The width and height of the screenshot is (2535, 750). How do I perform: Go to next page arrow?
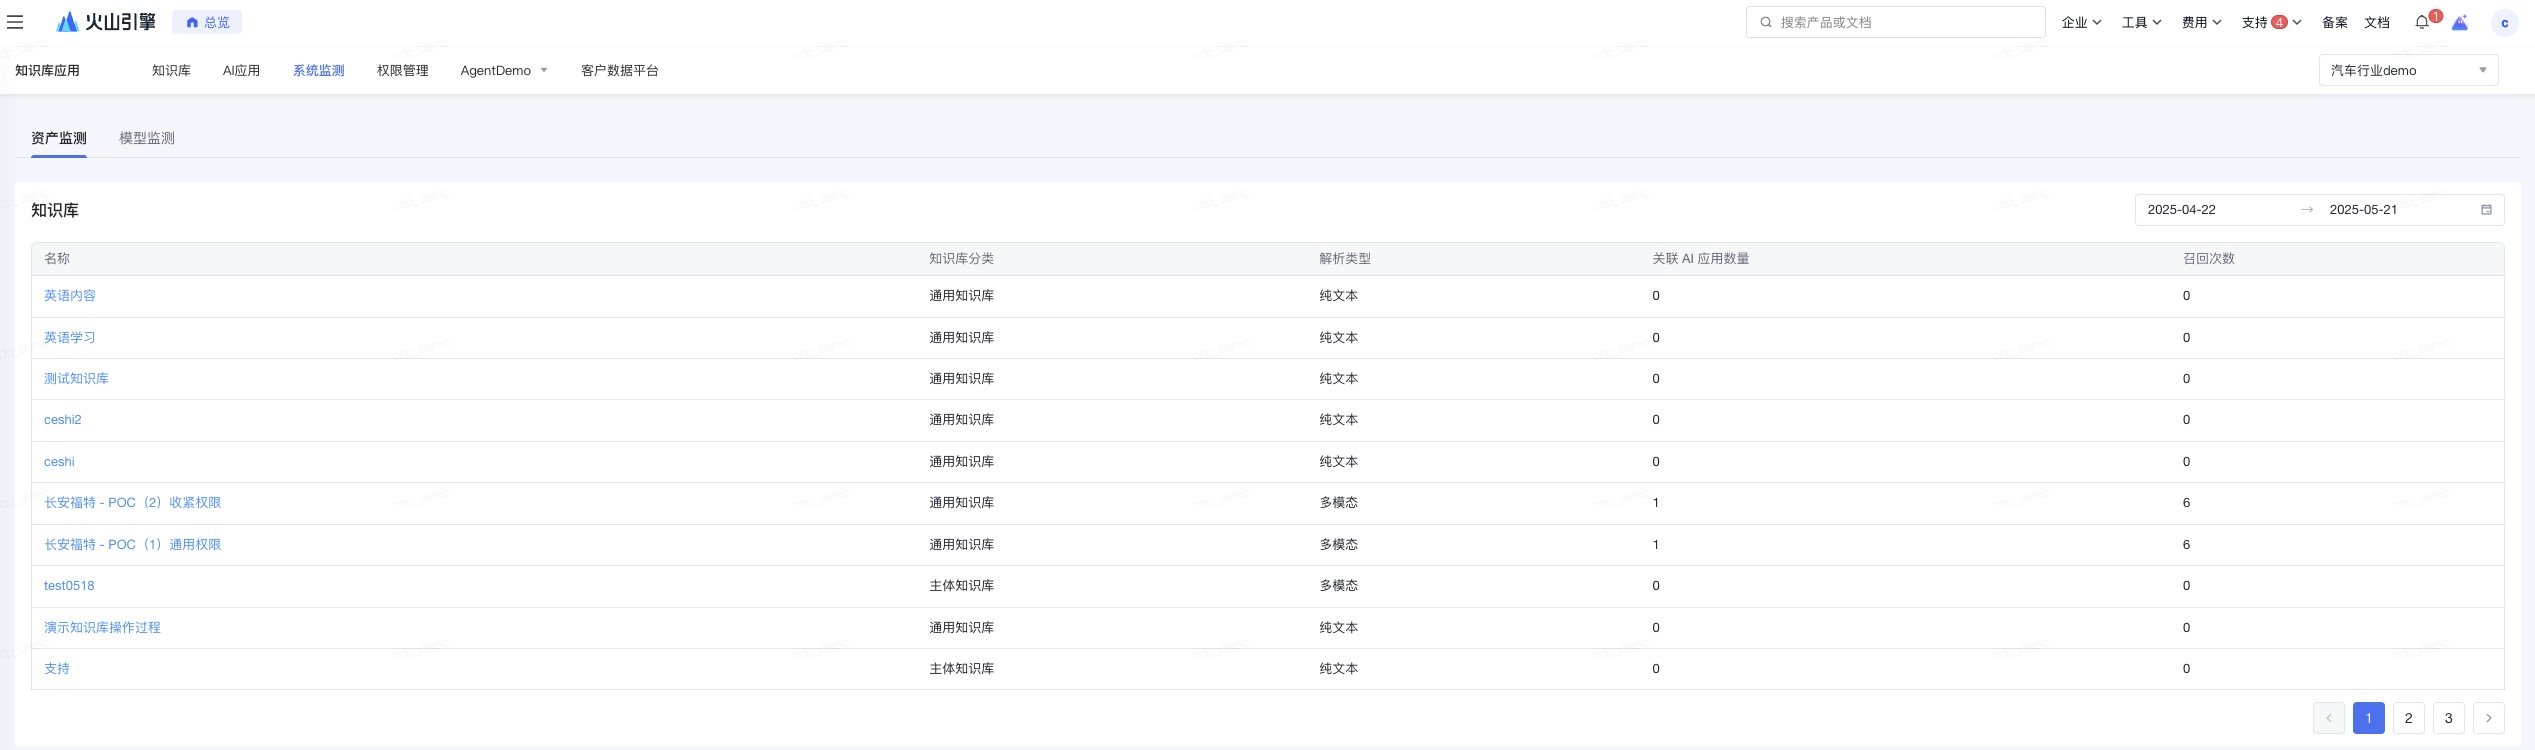(2488, 718)
